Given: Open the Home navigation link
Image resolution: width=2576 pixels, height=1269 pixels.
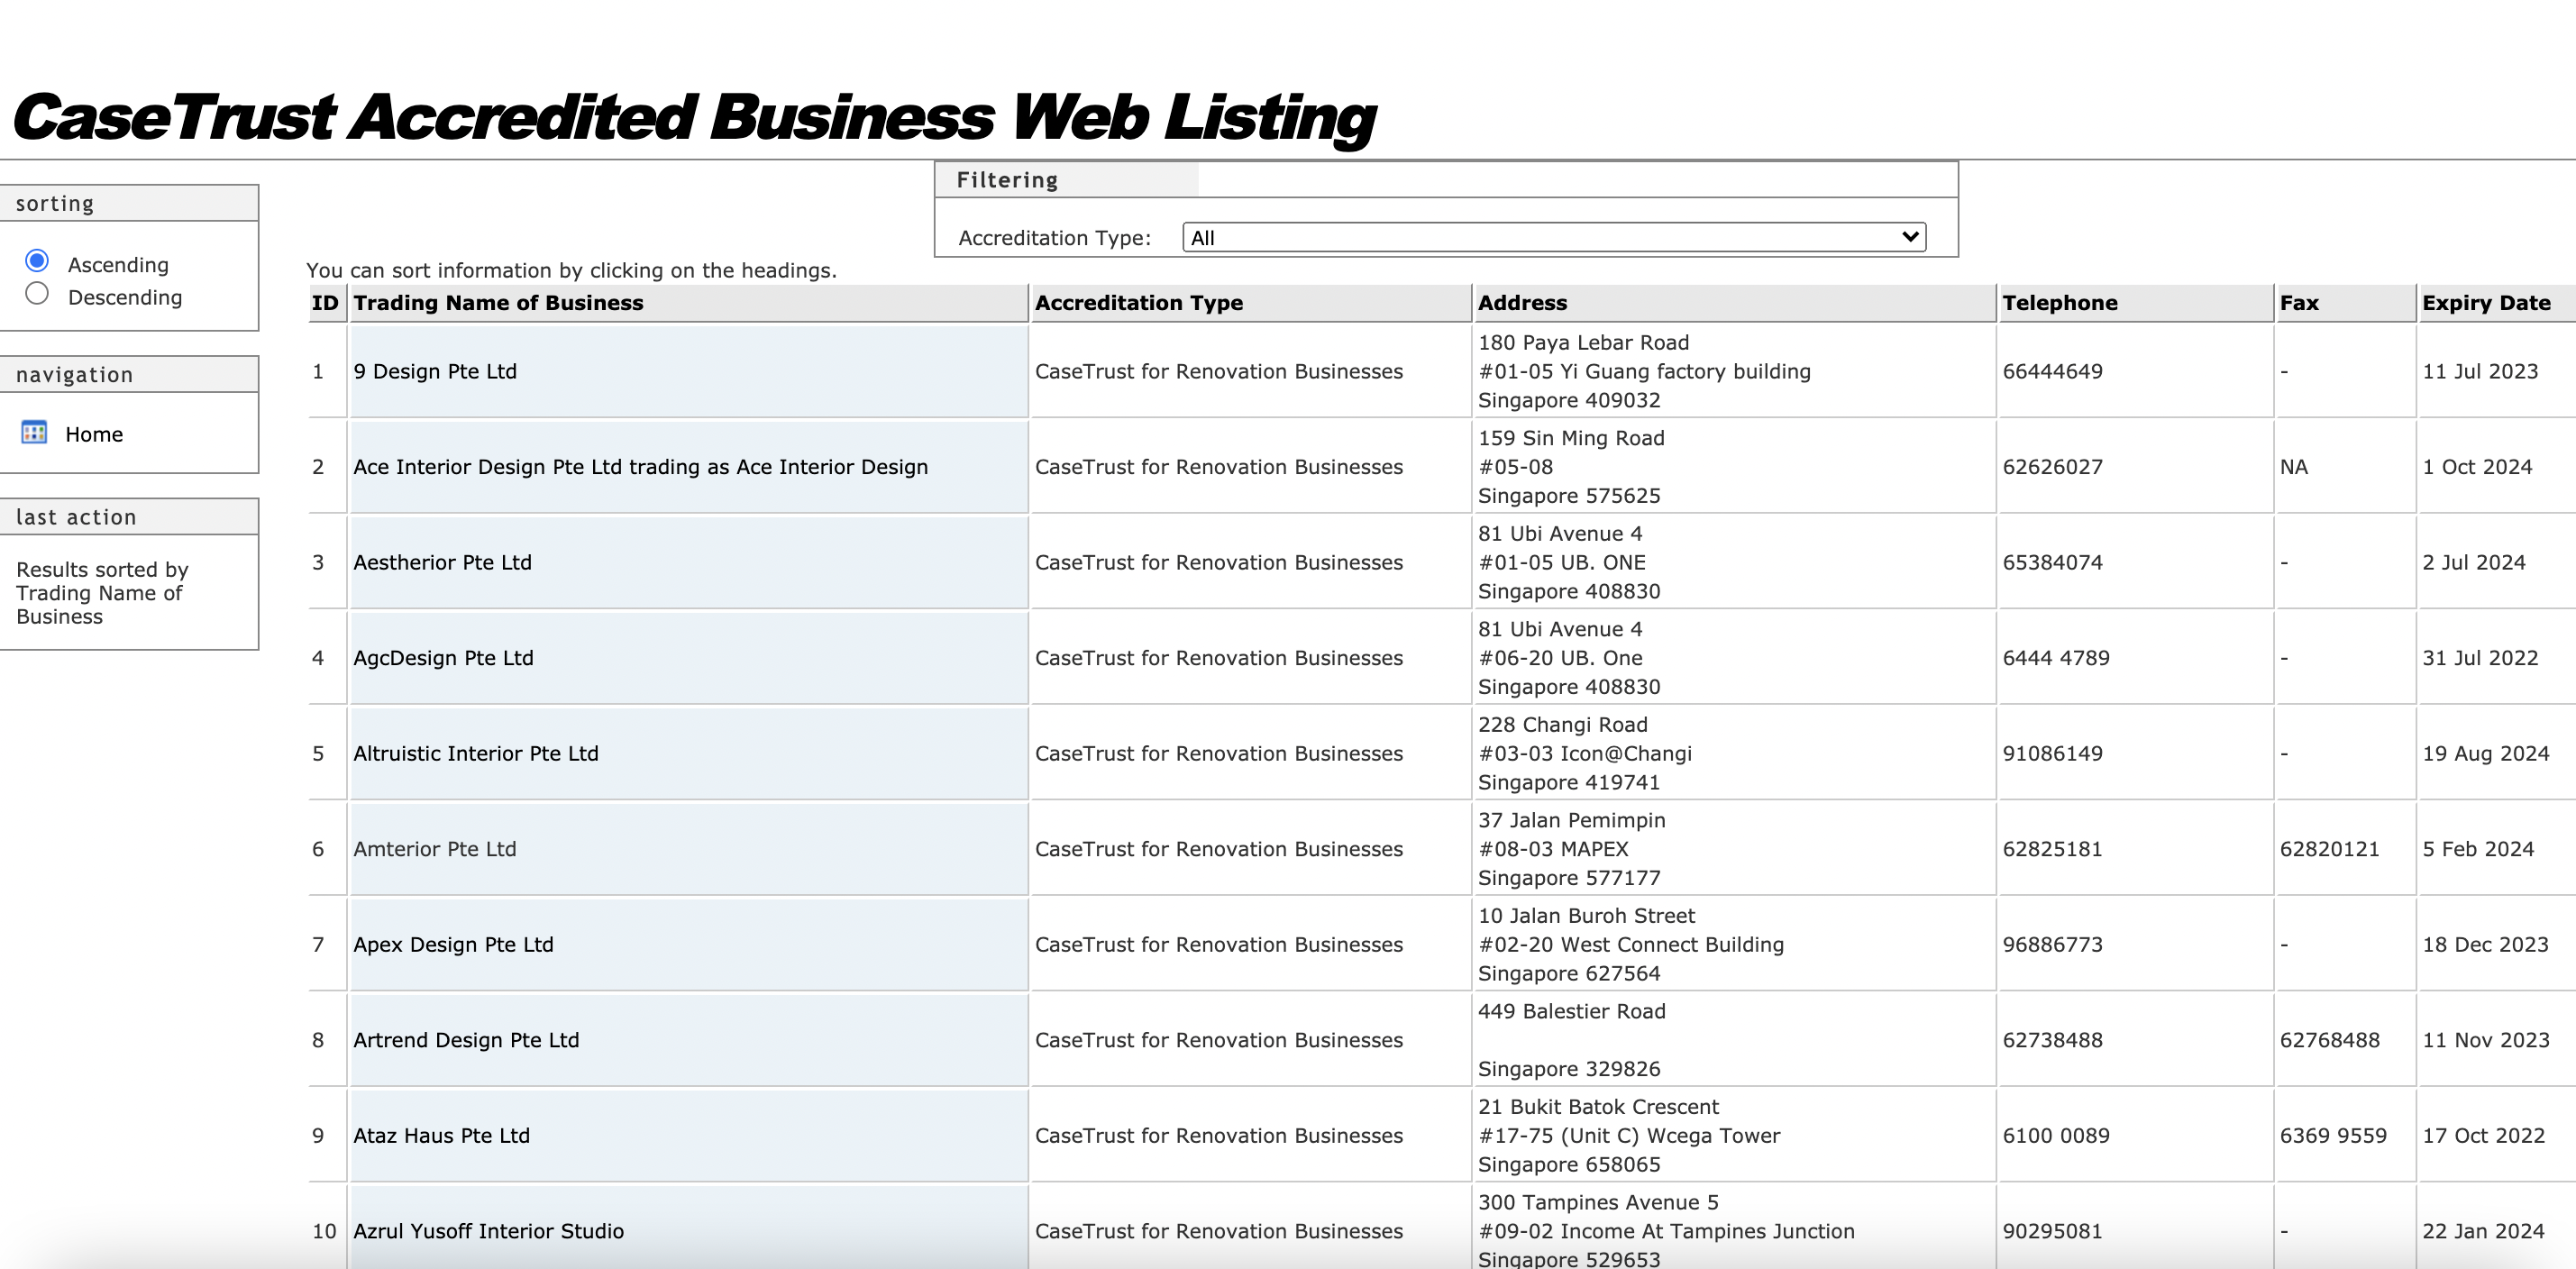Looking at the screenshot, I should point(94,434).
